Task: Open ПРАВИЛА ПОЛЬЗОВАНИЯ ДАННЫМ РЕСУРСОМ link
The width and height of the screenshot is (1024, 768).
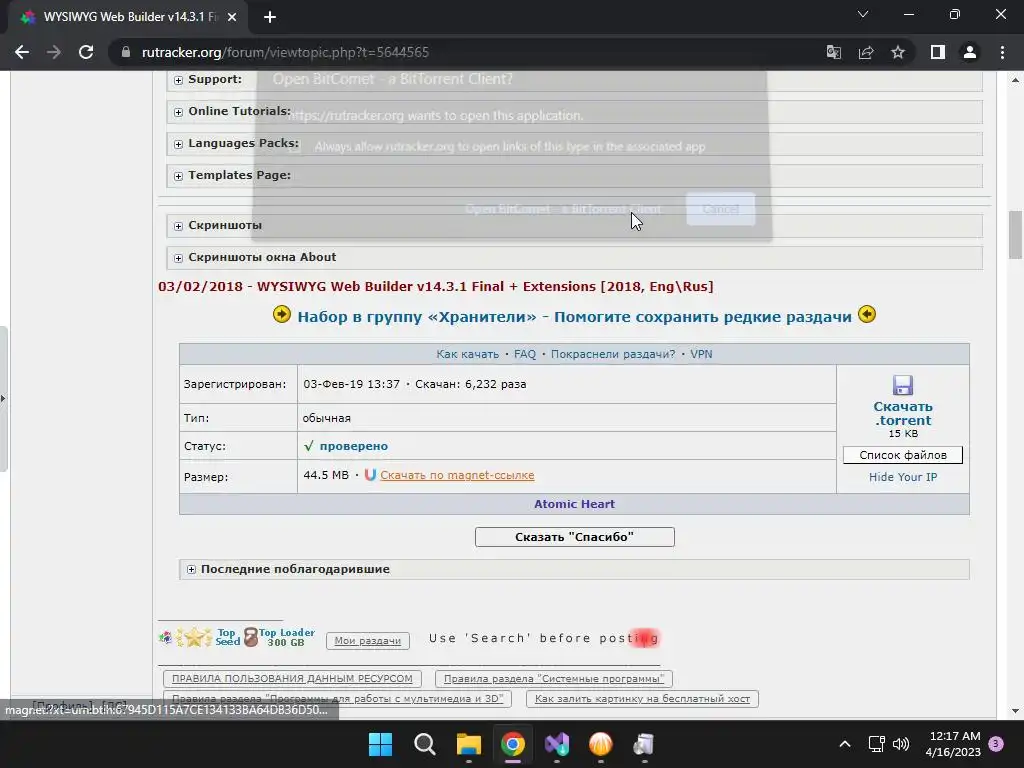Action: tap(292, 679)
